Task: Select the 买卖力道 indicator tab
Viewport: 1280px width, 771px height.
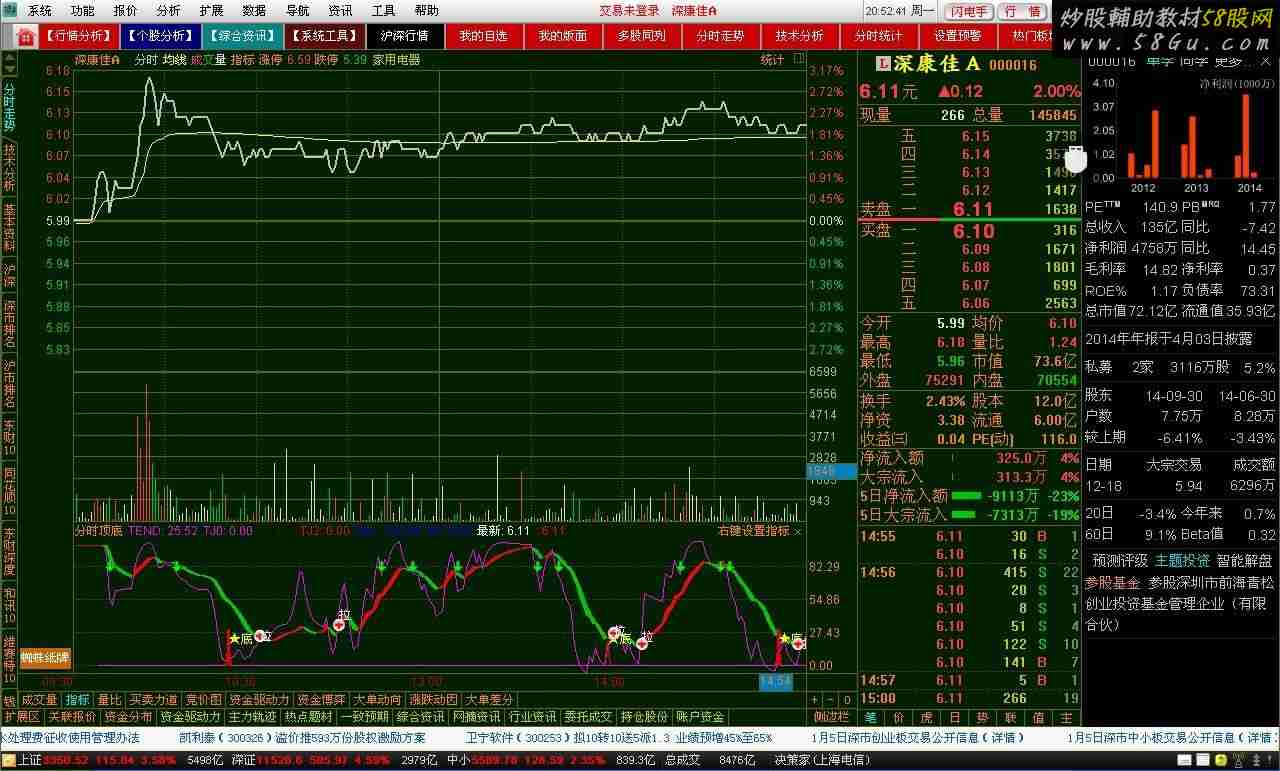Action: (154, 700)
